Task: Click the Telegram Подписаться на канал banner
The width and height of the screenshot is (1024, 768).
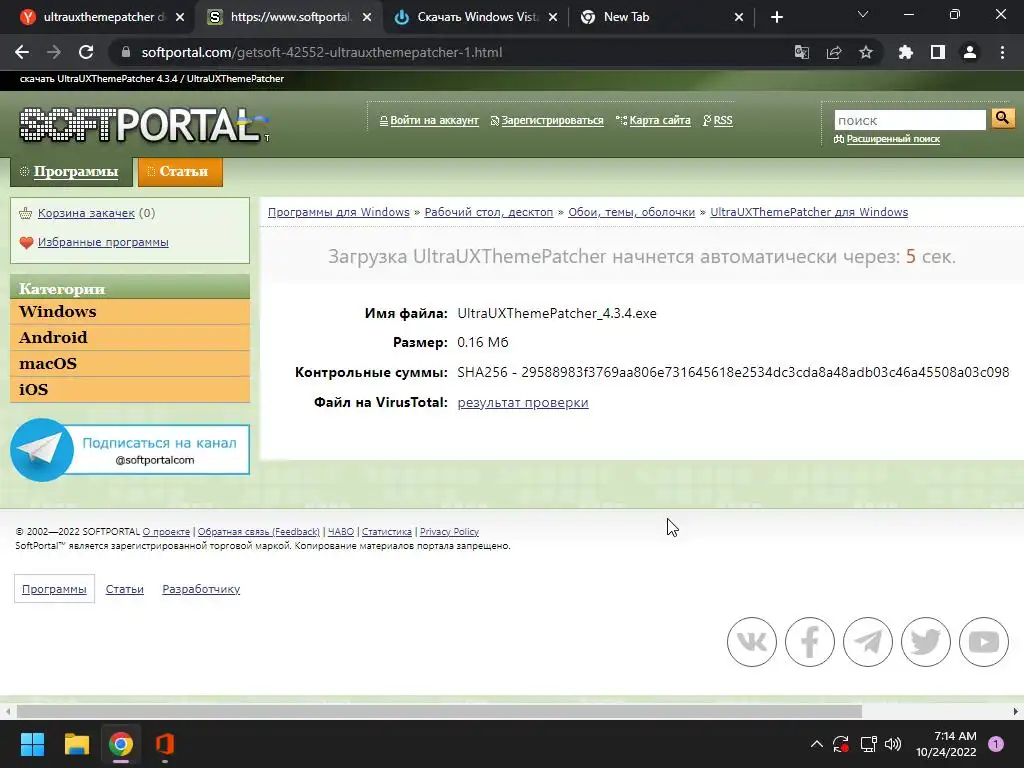Action: pos(130,450)
